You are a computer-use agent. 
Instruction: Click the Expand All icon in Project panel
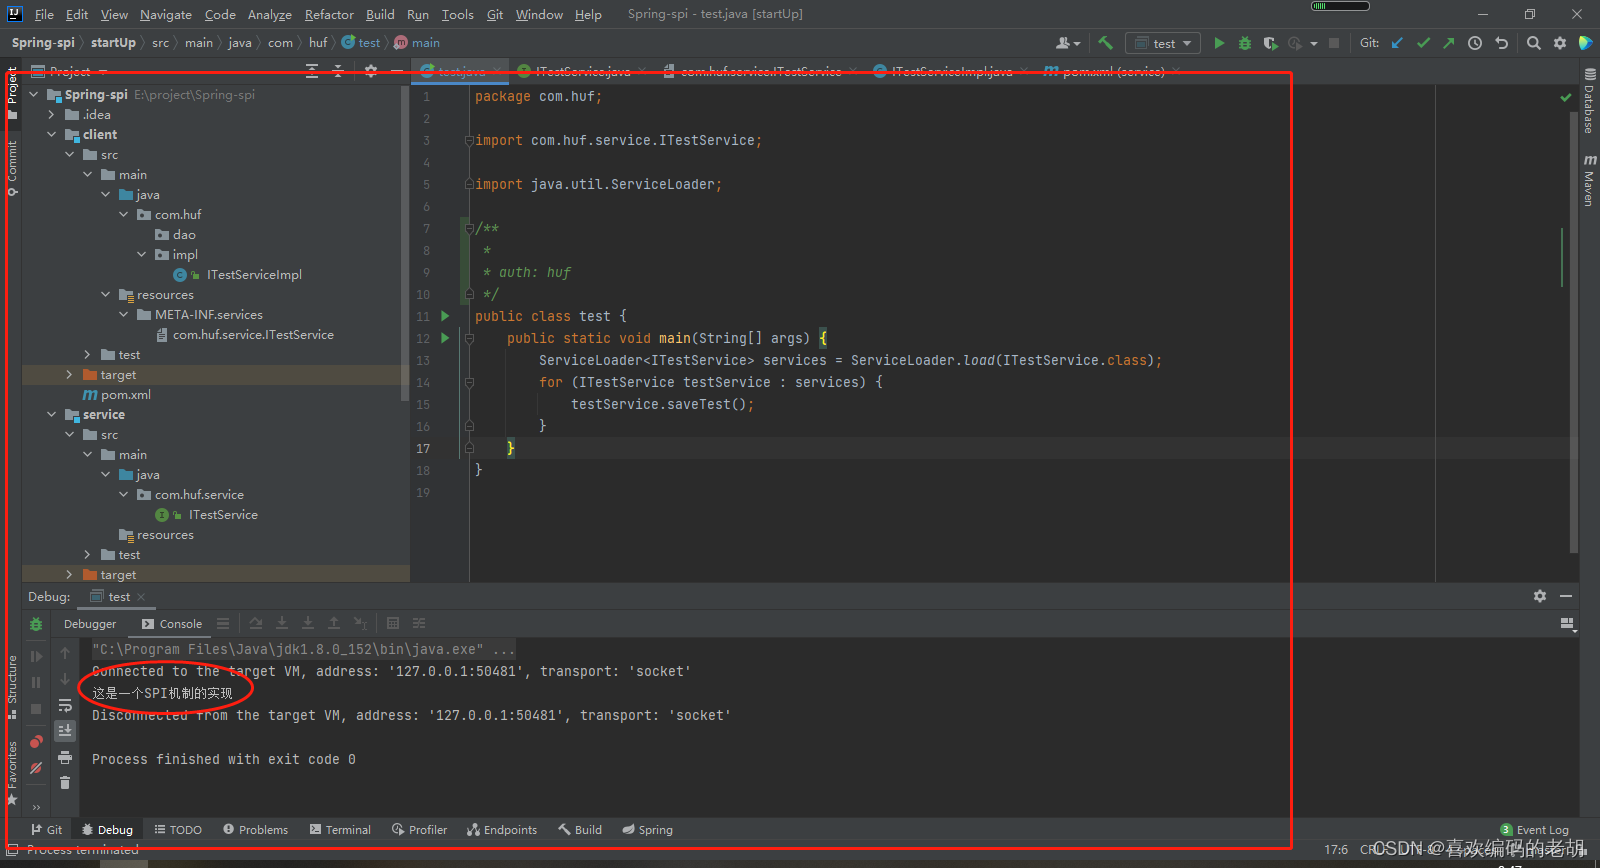tap(312, 71)
